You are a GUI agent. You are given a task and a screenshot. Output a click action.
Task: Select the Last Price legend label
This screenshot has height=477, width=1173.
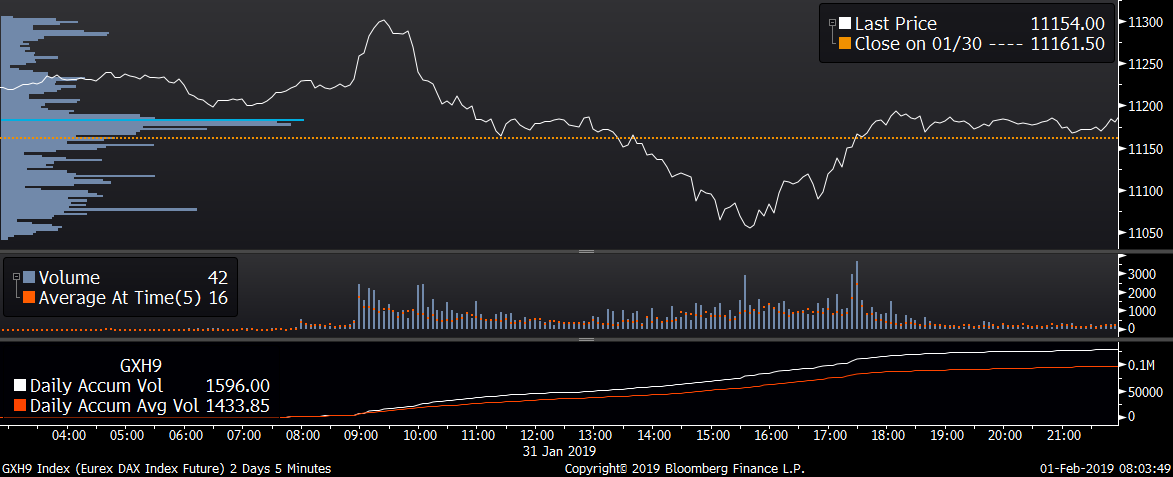[x=895, y=24]
